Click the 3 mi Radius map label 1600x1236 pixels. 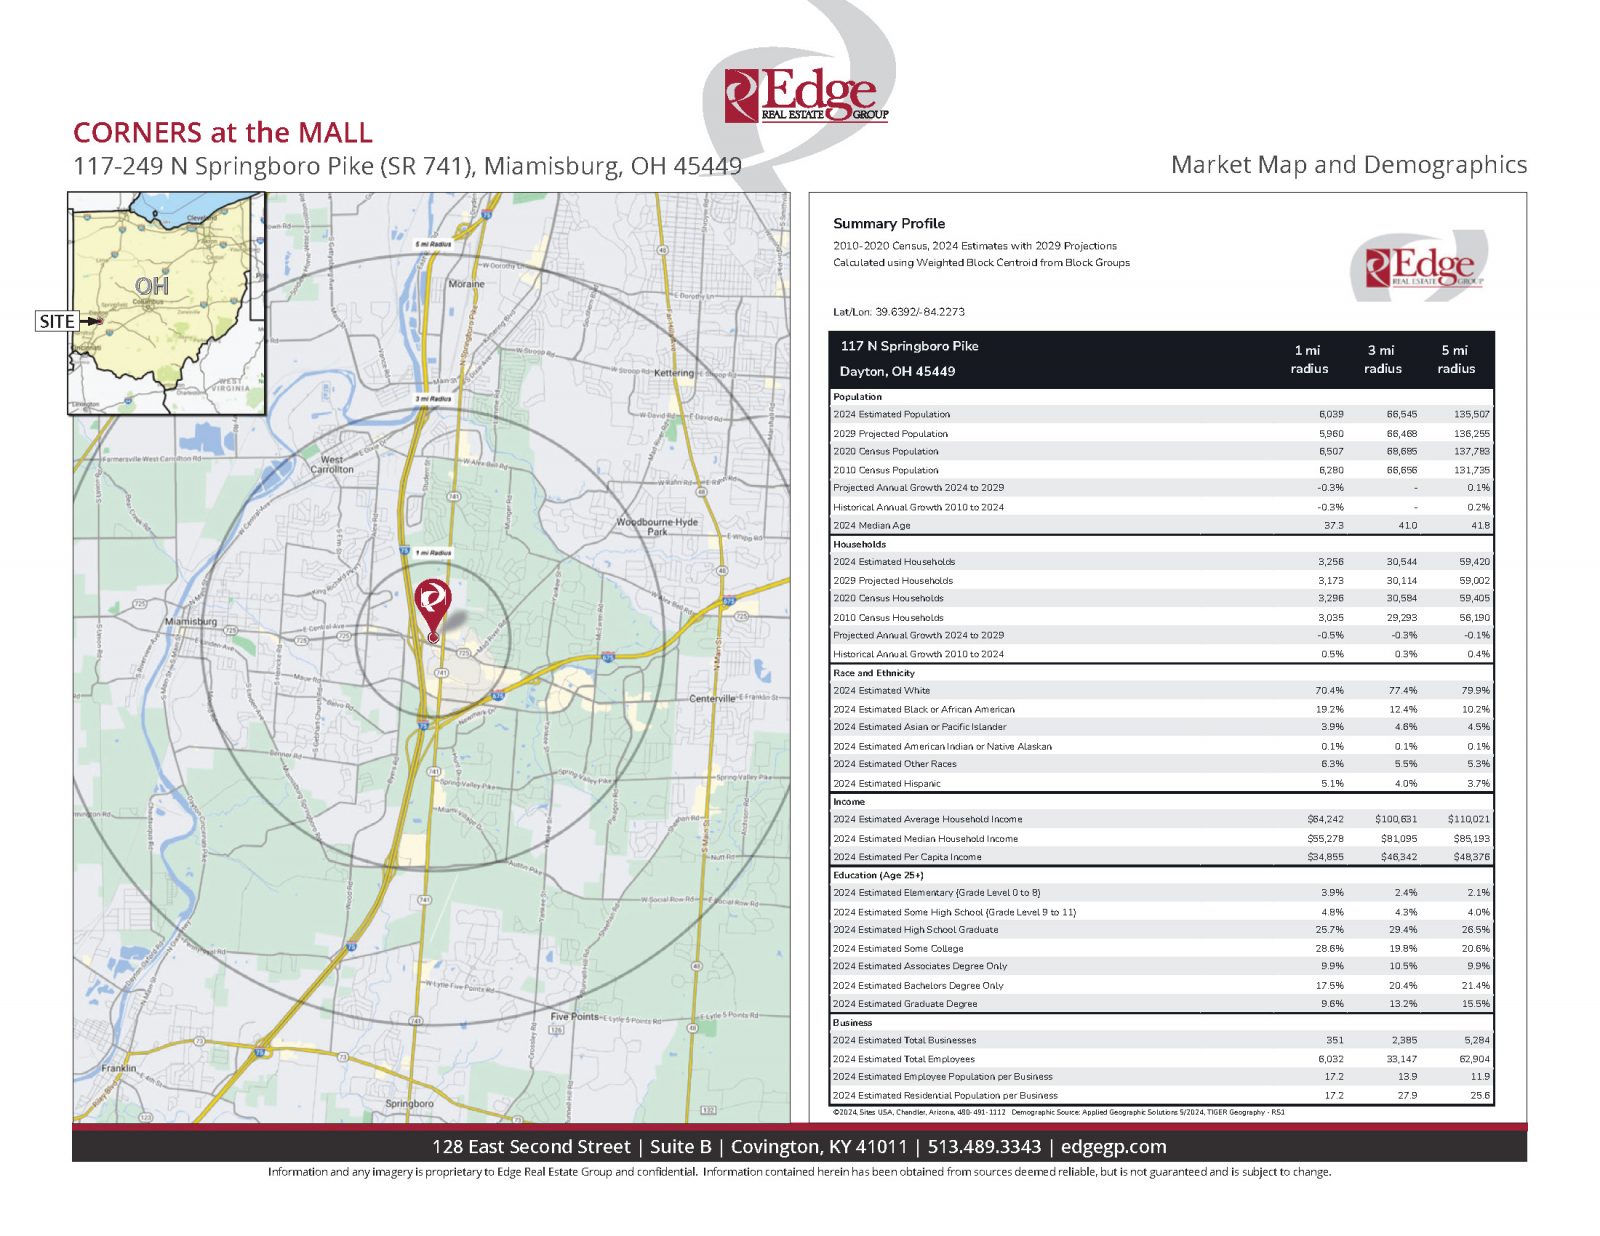(x=433, y=398)
